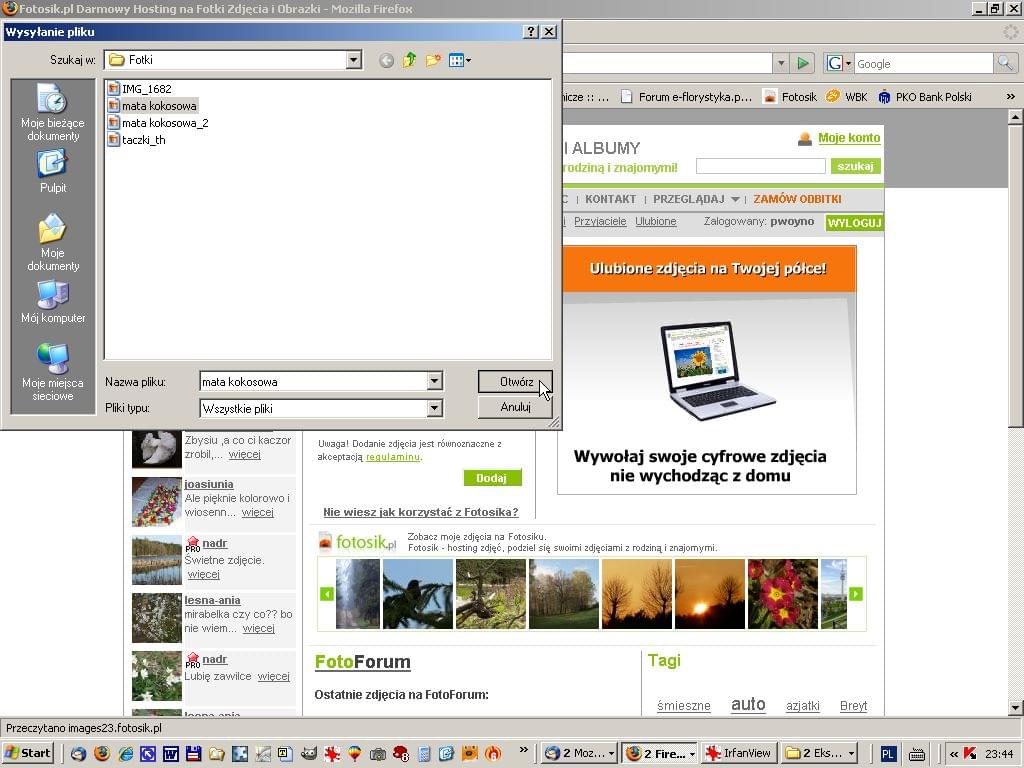Click the Anuluj button

[x=515, y=407]
